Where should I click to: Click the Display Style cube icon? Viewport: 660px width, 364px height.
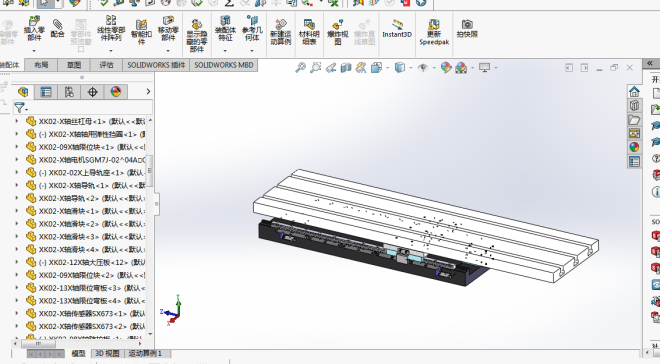[399, 67]
